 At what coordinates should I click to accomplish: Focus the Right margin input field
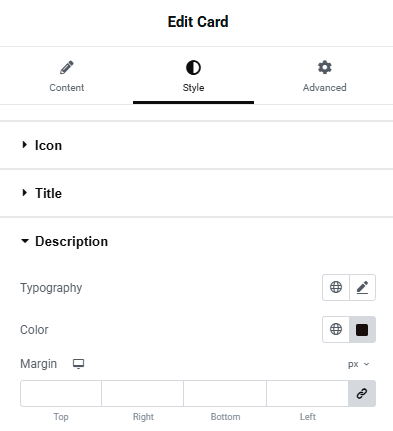(142, 393)
